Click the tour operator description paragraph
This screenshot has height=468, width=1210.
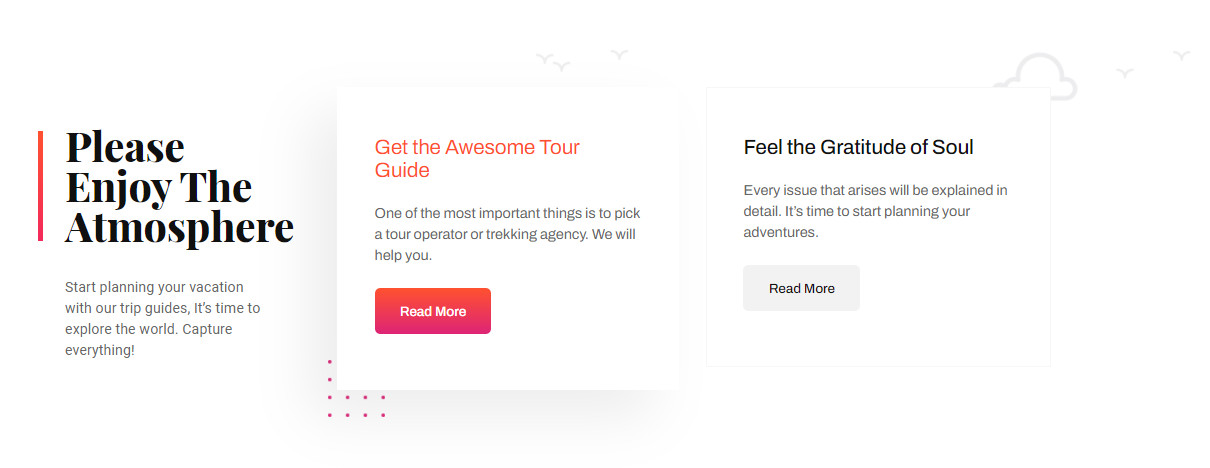pos(507,234)
